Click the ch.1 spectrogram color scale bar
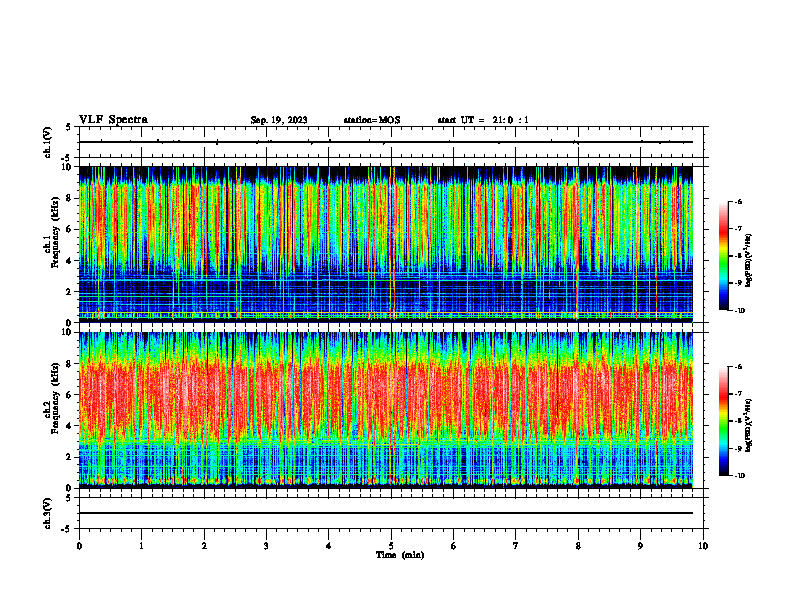This screenshot has width=792, height=612. pos(723,256)
